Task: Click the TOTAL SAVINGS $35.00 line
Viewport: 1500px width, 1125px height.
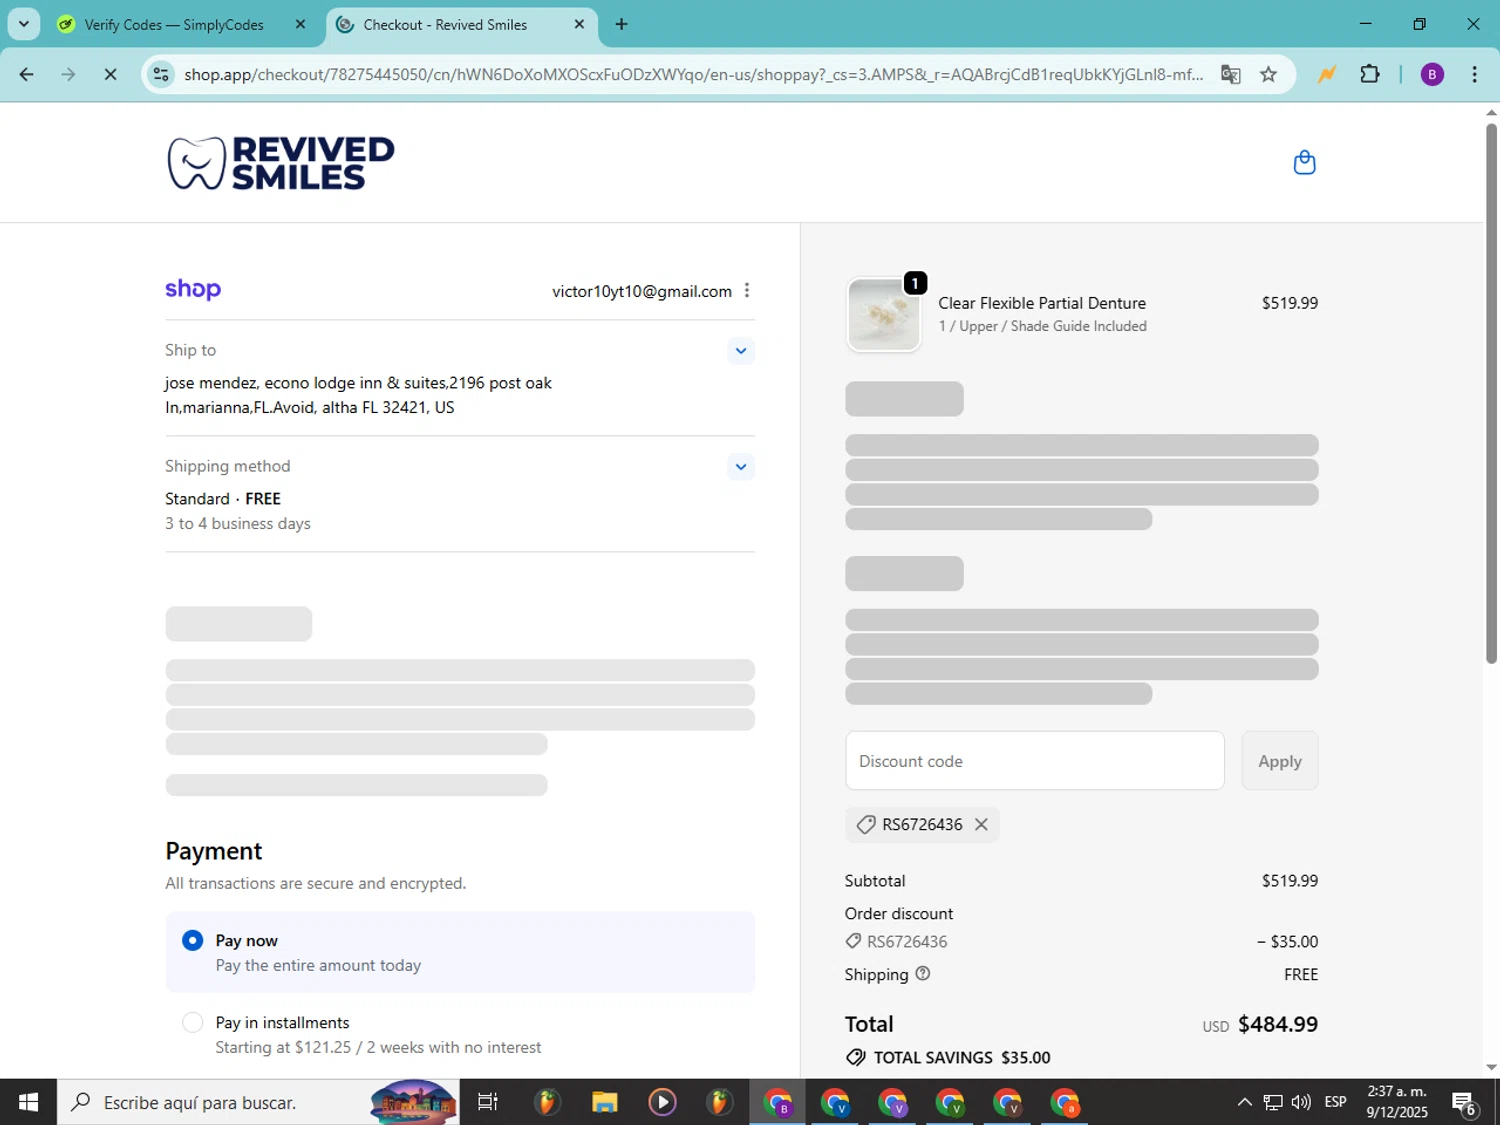Action: (x=948, y=1057)
